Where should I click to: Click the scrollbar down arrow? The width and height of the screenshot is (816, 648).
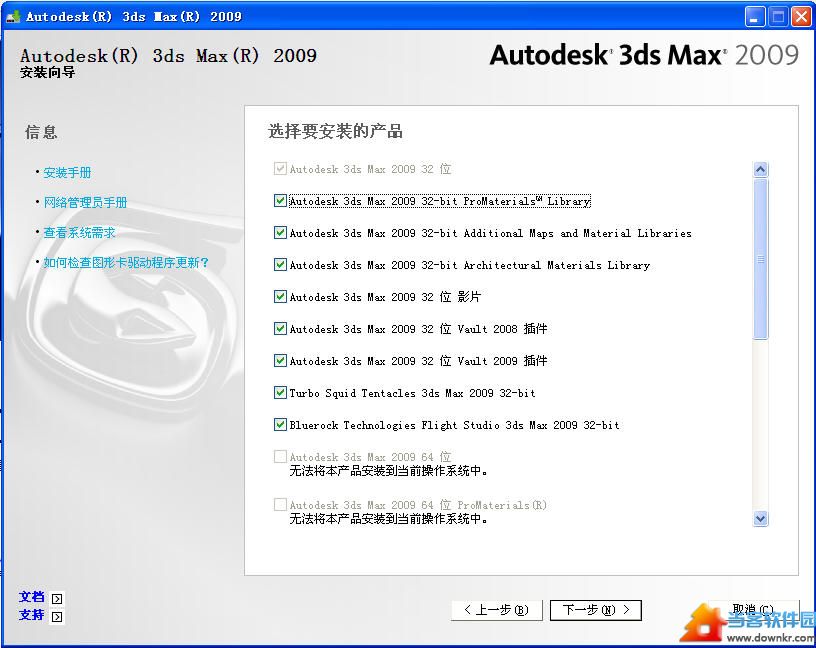[x=760, y=518]
